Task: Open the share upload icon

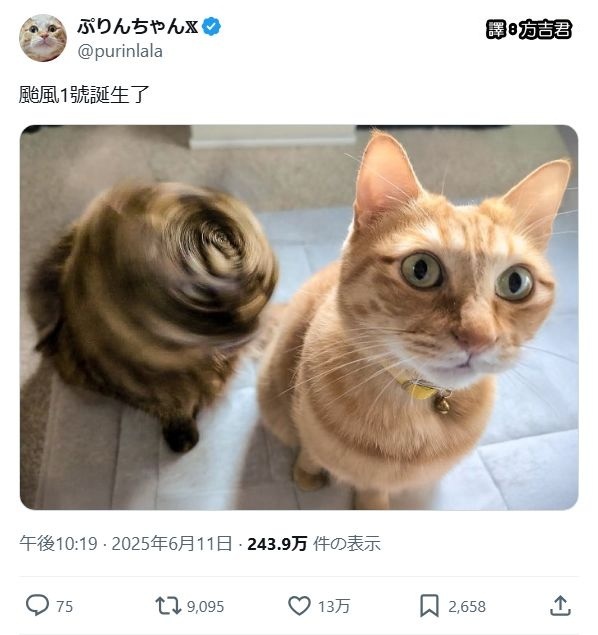Action: (x=560, y=605)
